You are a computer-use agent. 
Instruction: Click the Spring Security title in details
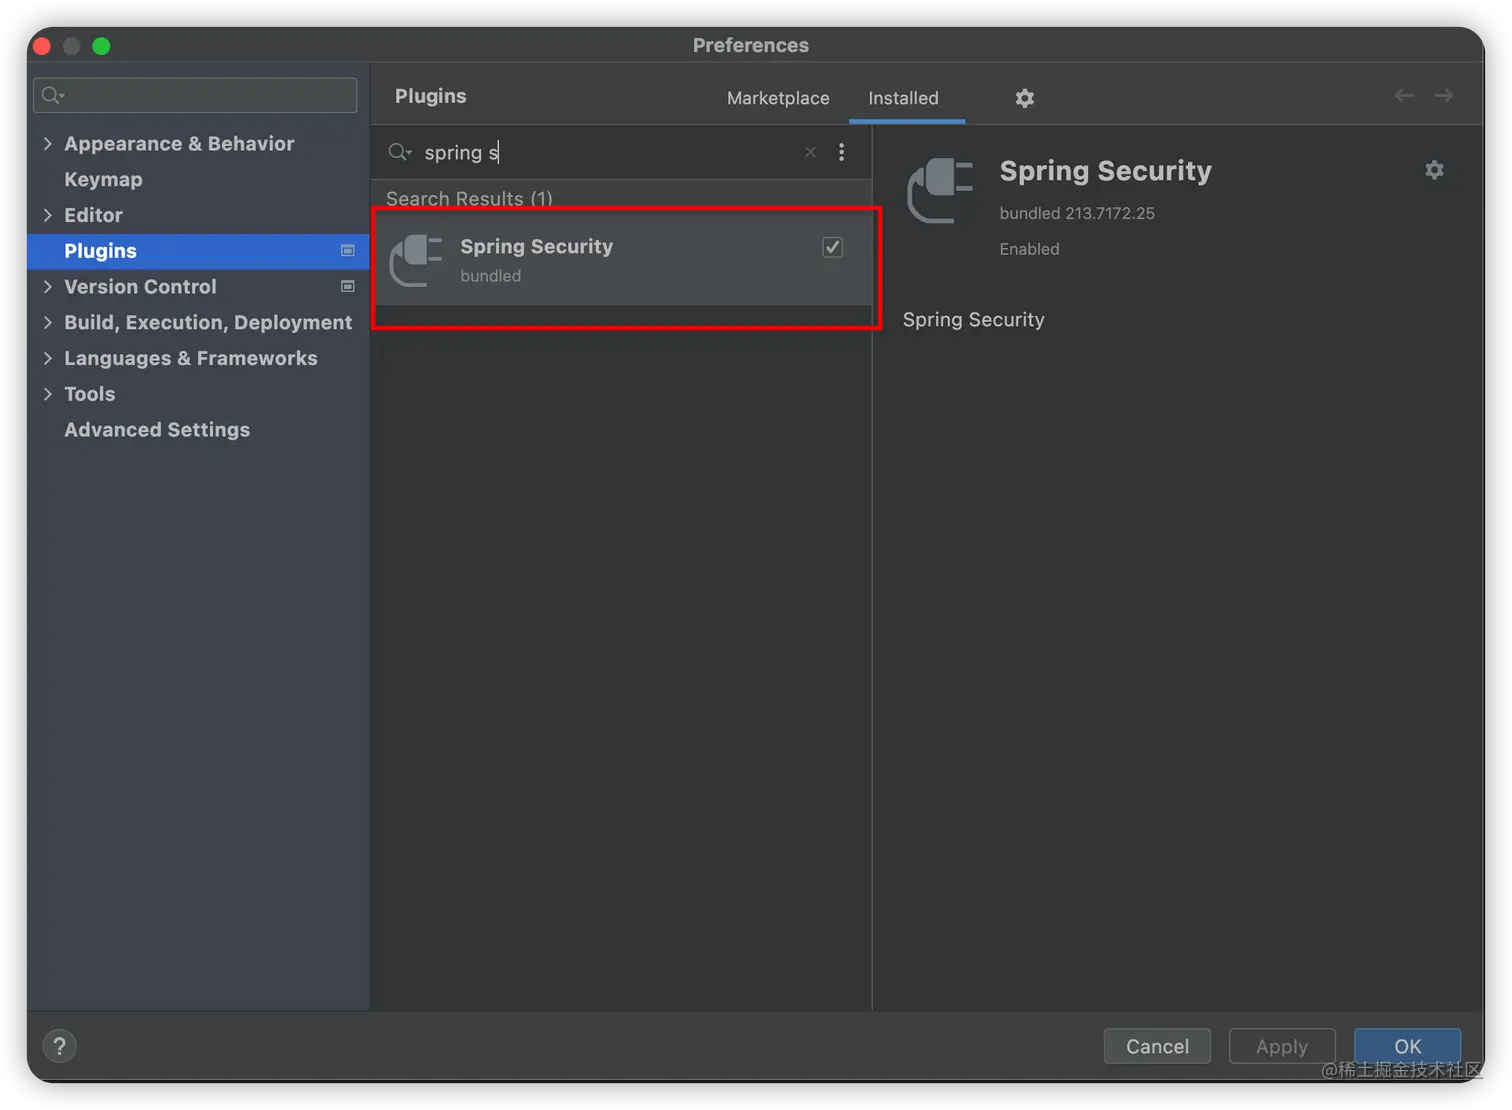point(1105,171)
